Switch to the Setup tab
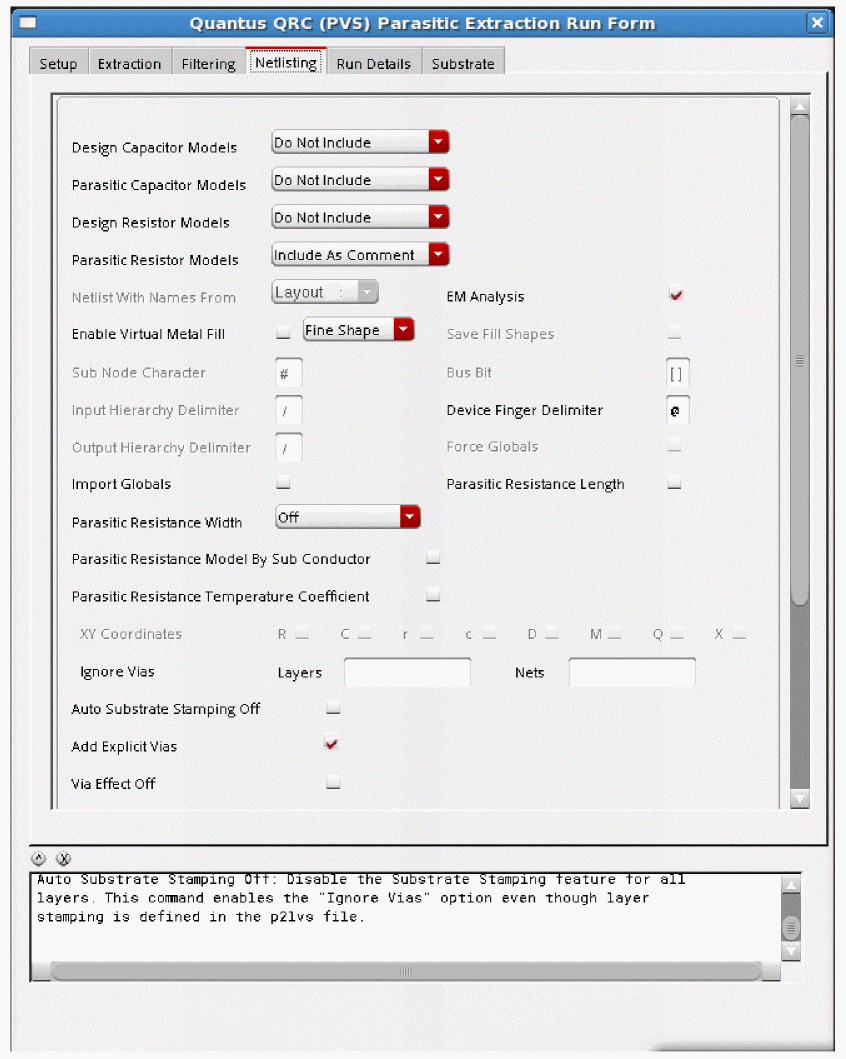846x1059 pixels. 58,63
